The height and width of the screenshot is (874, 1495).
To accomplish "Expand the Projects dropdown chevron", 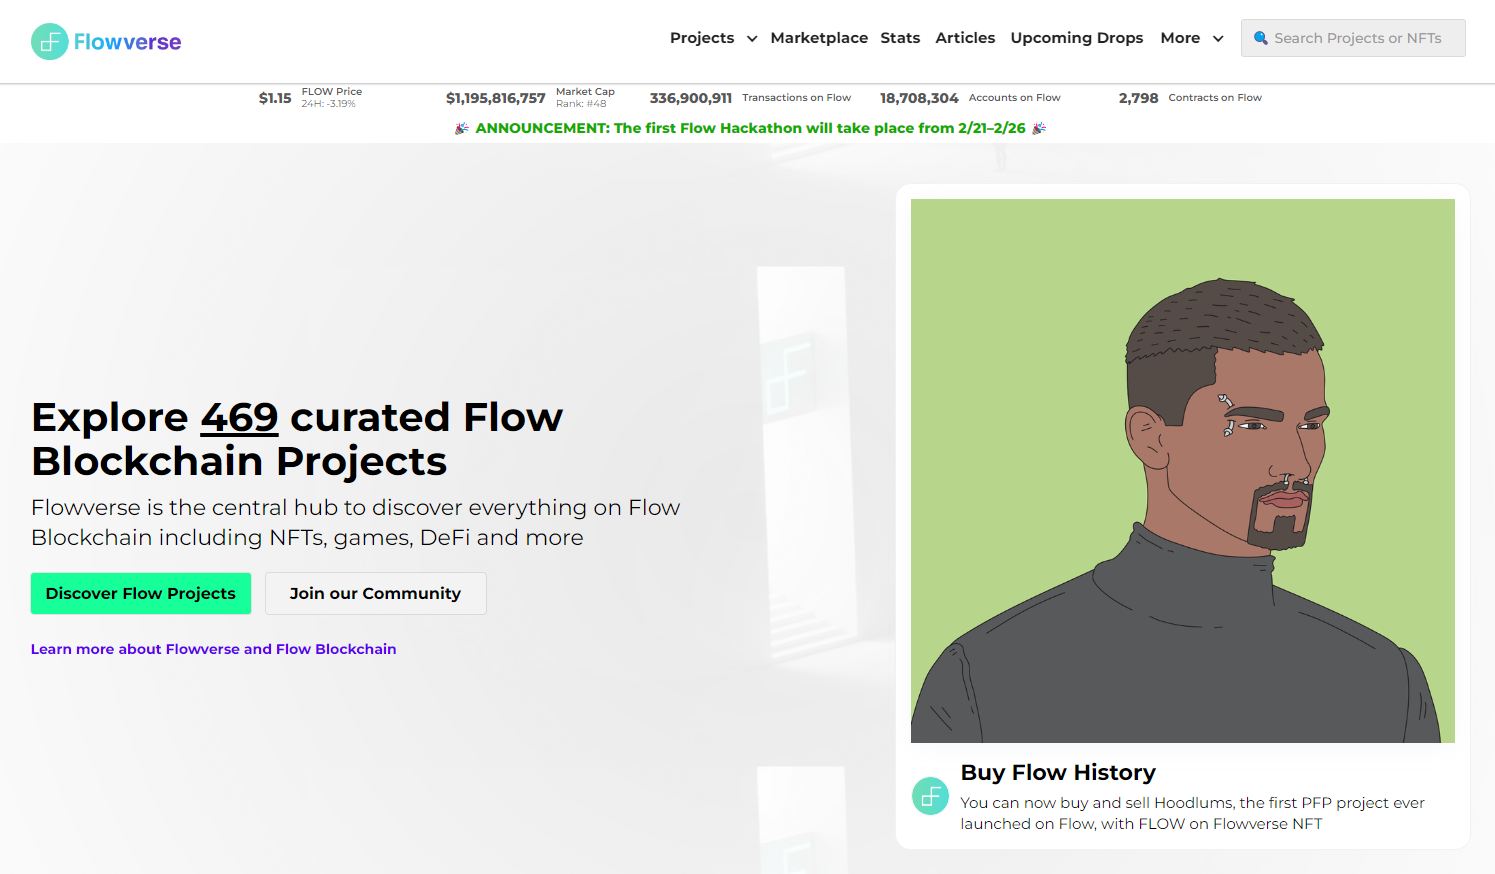I will 752,39.
